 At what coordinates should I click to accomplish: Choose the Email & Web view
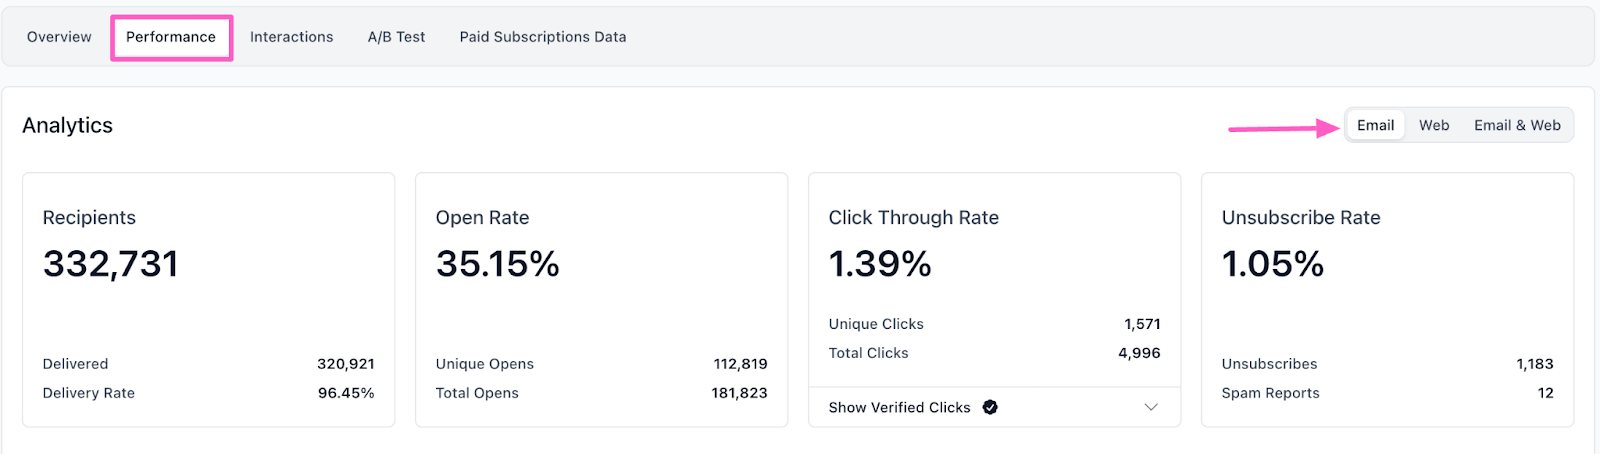(1517, 125)
